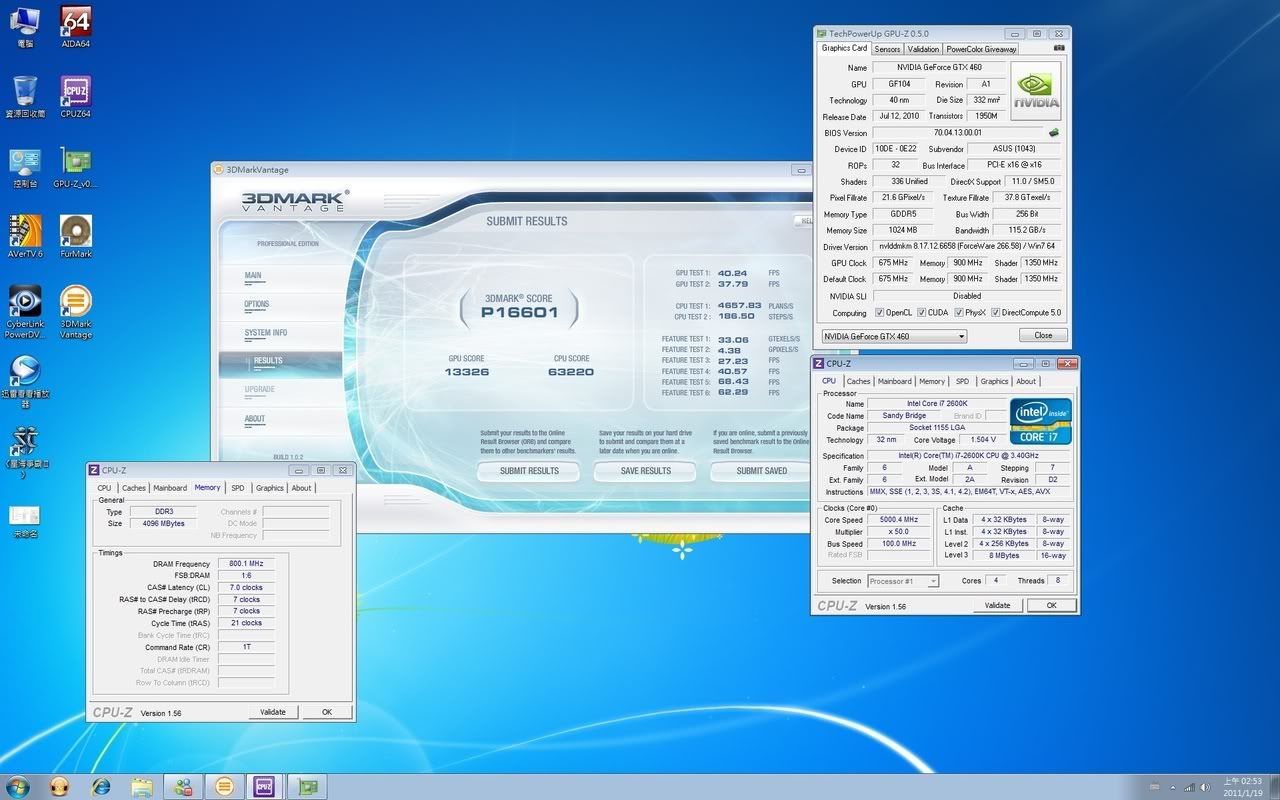The image size is (1280, 800).
Task: Toggle the PhysX checkbox in GPU-Z
Action: [959, 313]
